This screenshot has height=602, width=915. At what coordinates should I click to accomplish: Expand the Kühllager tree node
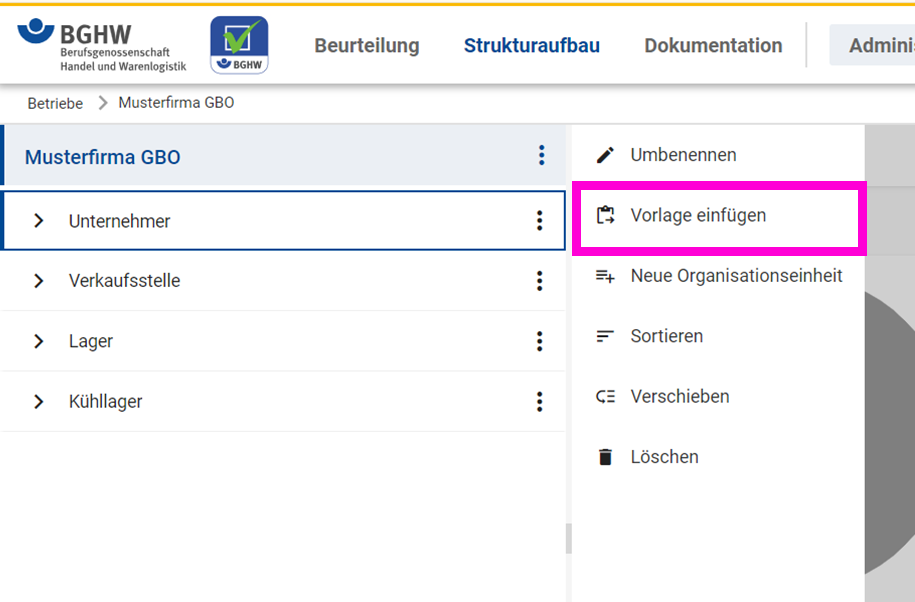[x=39, y=401]
